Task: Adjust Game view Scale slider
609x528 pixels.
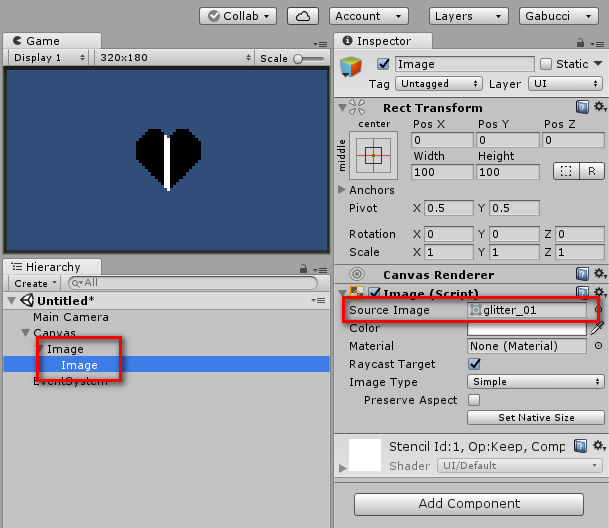Action: click(x=309, y=59)
